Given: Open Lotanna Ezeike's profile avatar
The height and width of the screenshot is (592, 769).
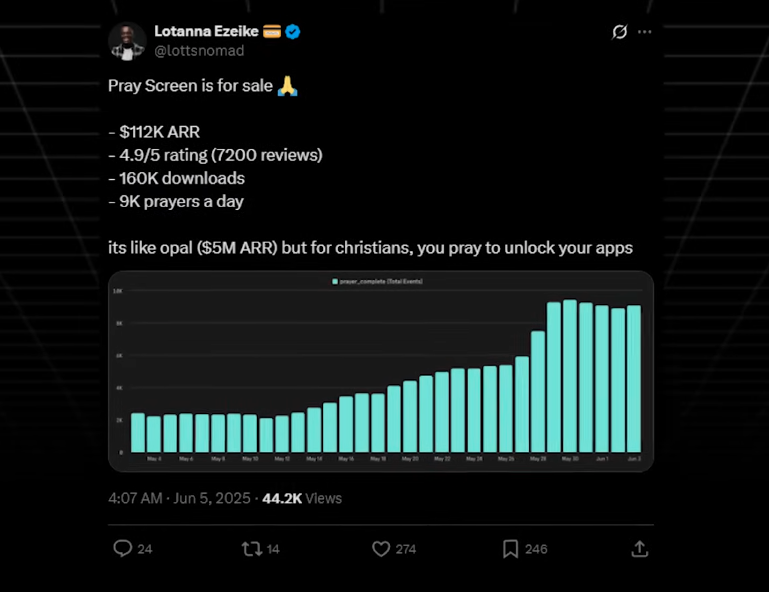Looking at the screenshot, I should point(127,40).
